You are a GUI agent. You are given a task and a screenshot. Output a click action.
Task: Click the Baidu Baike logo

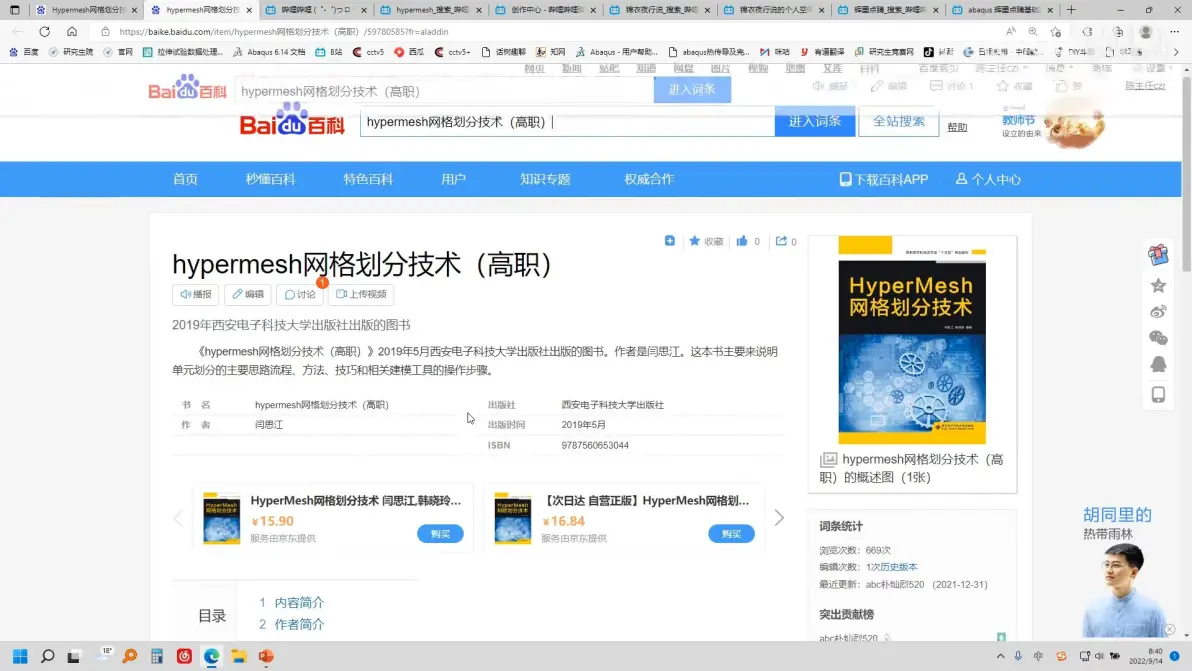(x=293, y=122)
